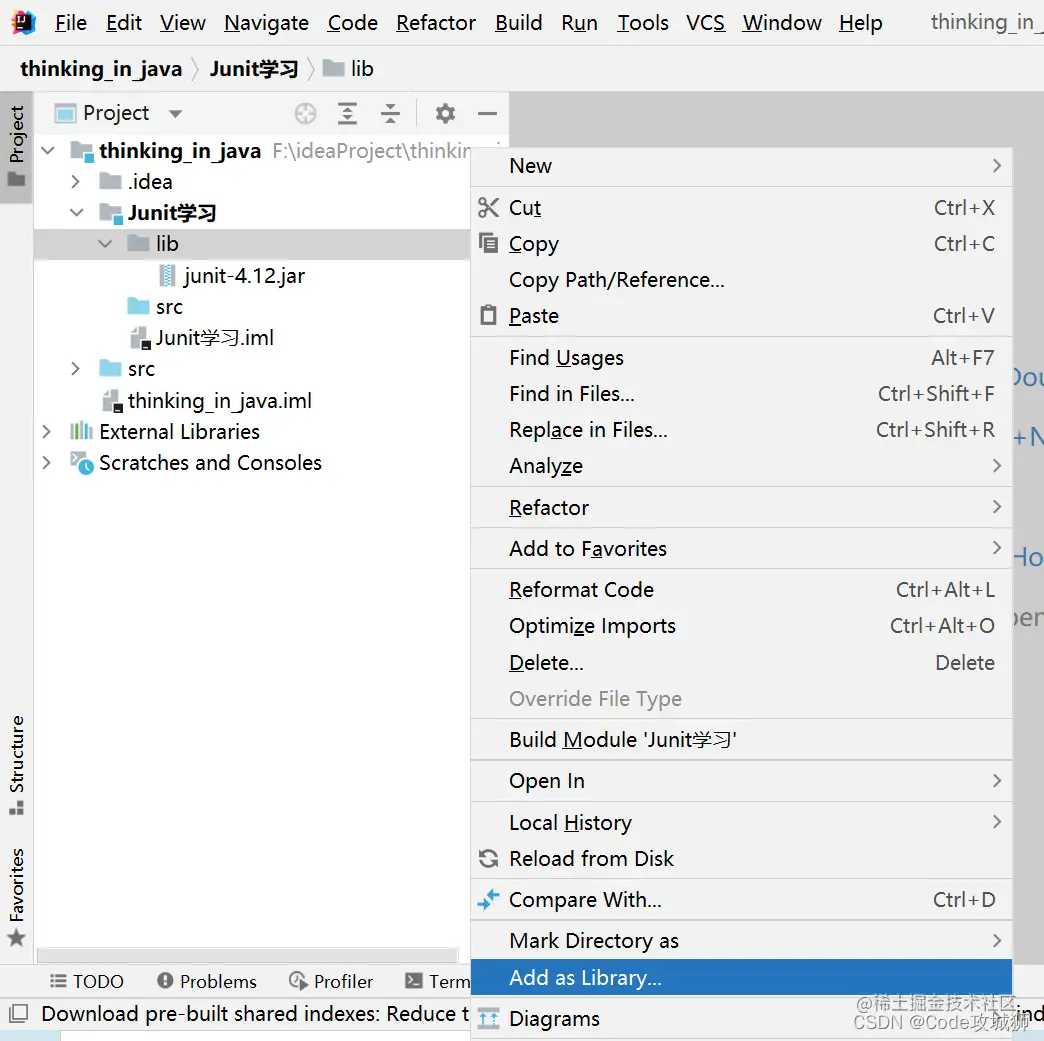Collapse the thinking_in_java root node

point(48,151)
